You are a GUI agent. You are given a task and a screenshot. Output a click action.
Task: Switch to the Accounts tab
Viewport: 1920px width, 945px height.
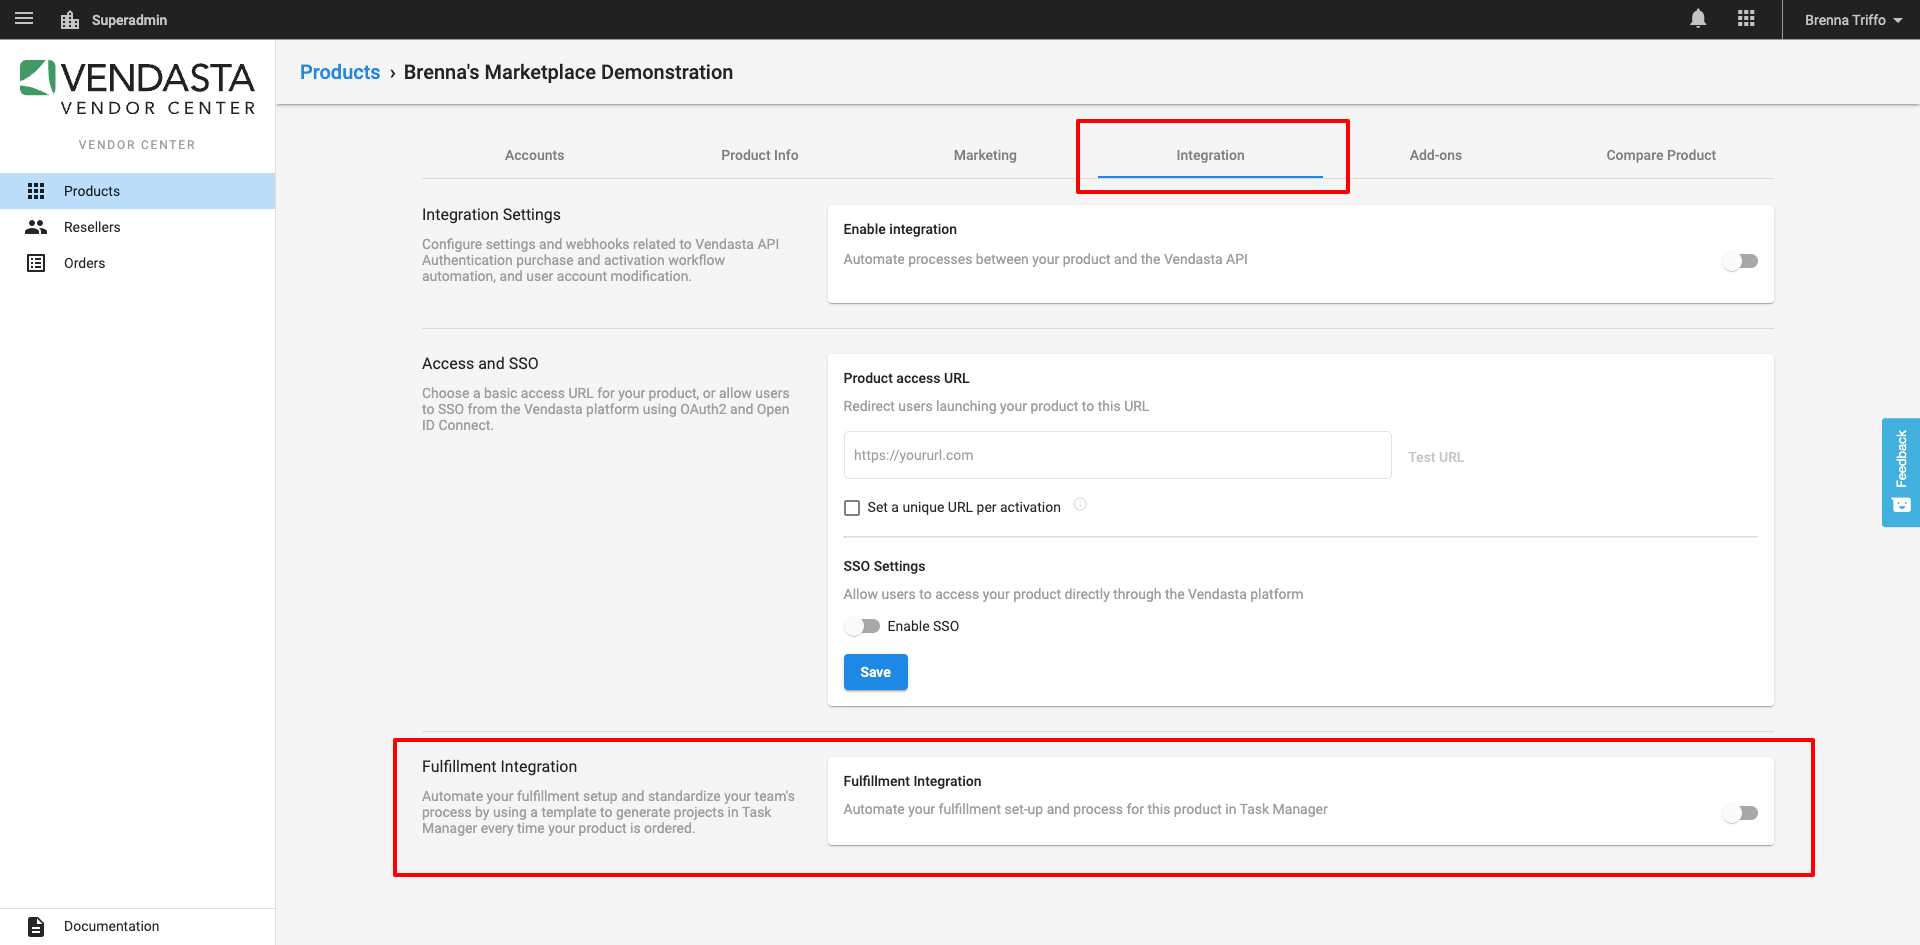534,155
